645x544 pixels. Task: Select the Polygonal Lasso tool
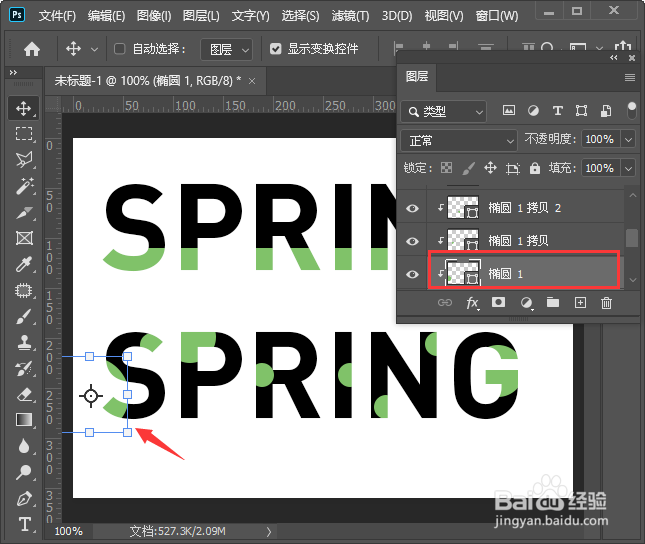click(23, 160)
